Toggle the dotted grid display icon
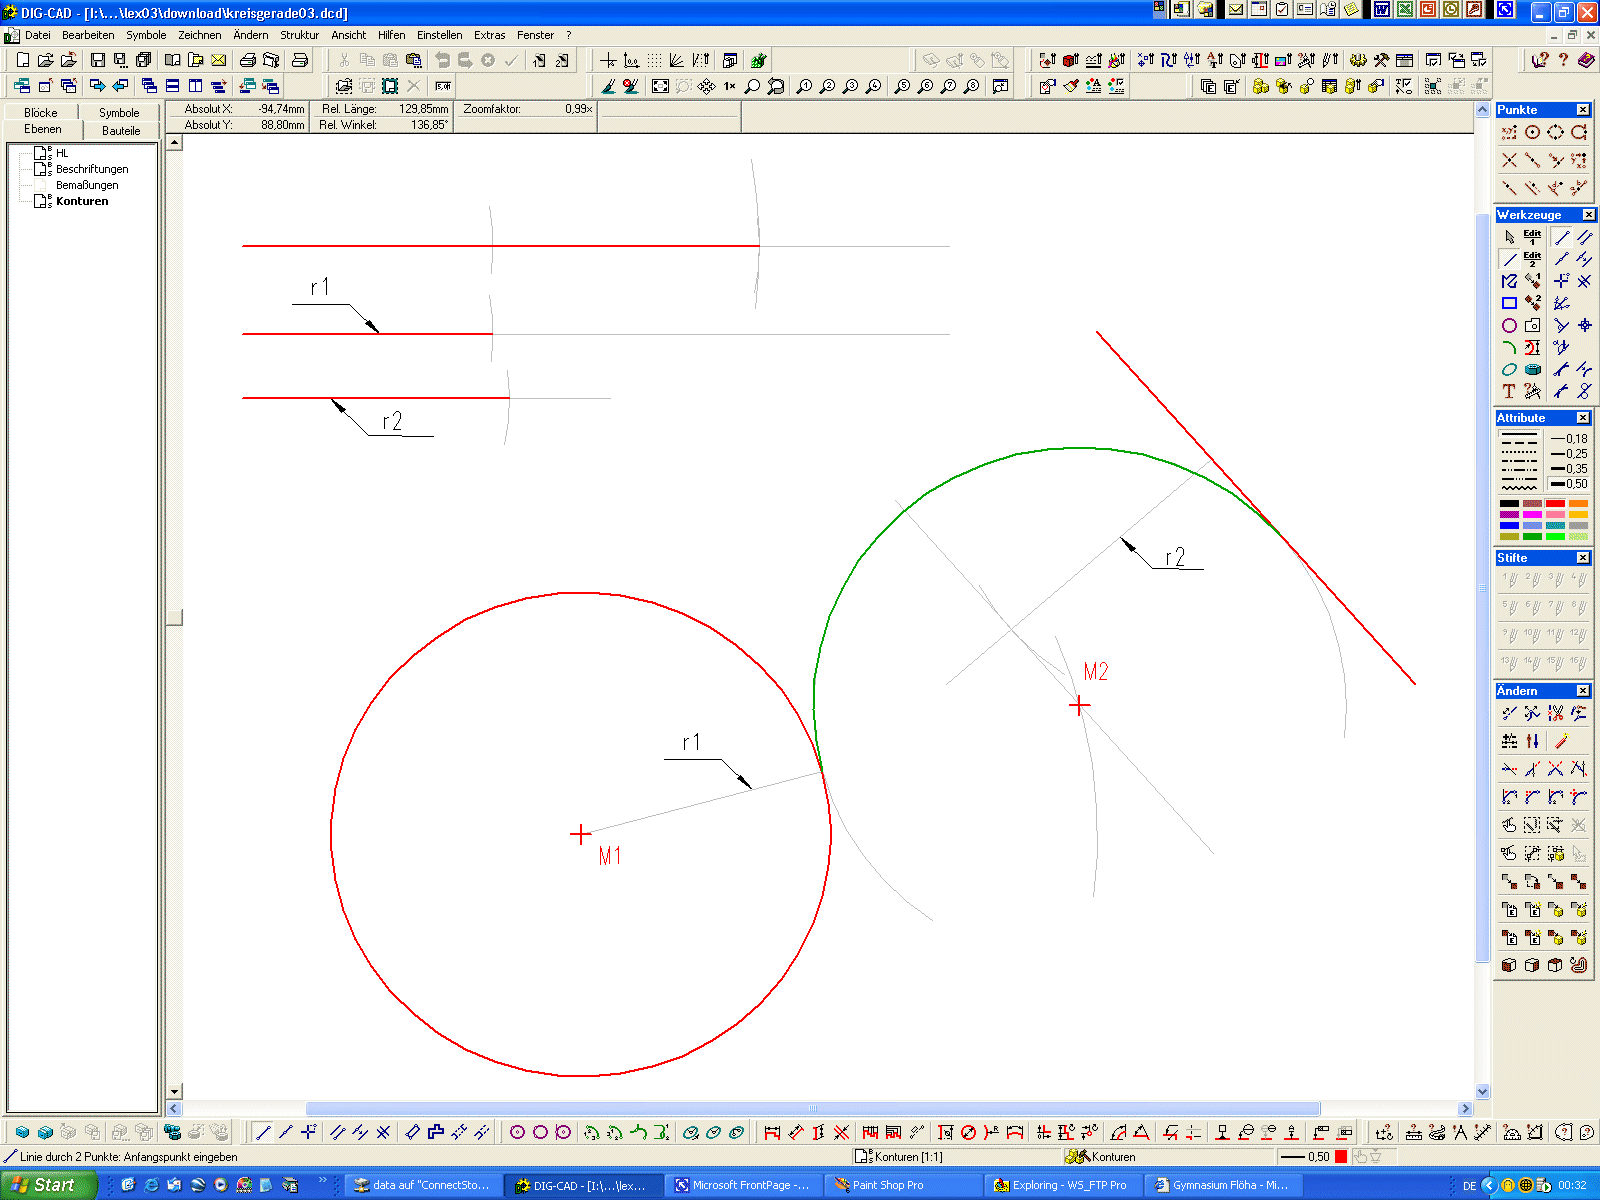The height and width of the screenshot is (1200, 1600). tap(654, 61)
